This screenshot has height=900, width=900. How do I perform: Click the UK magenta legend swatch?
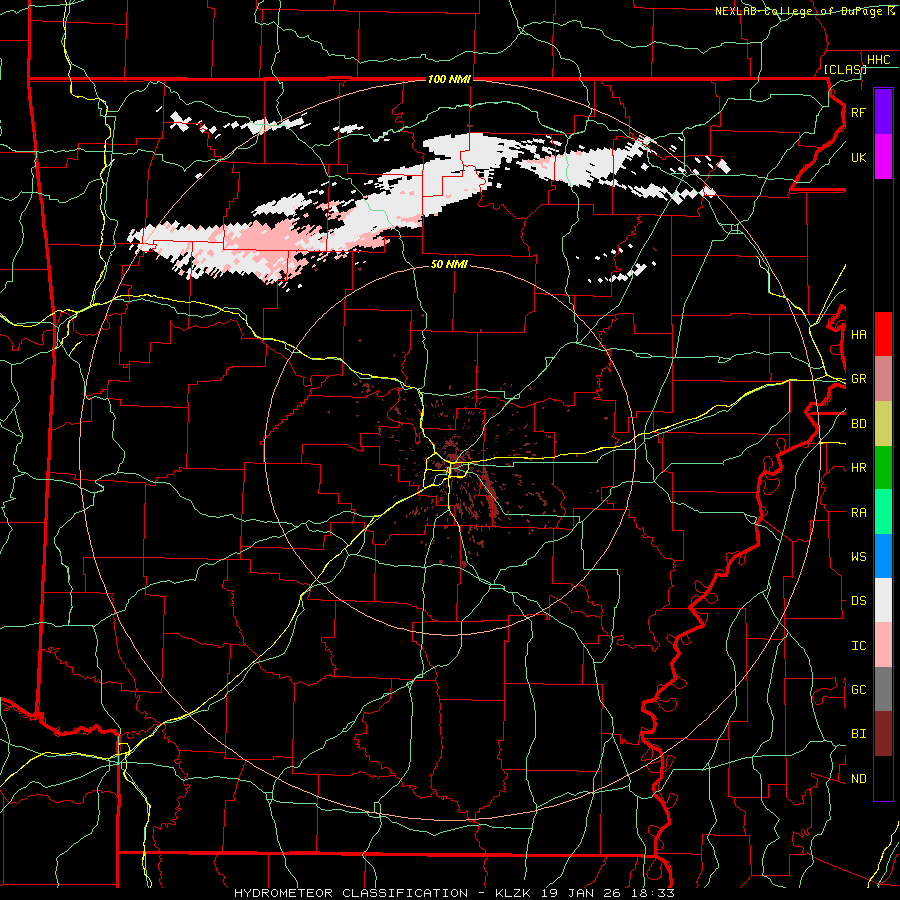coord(883,157)
